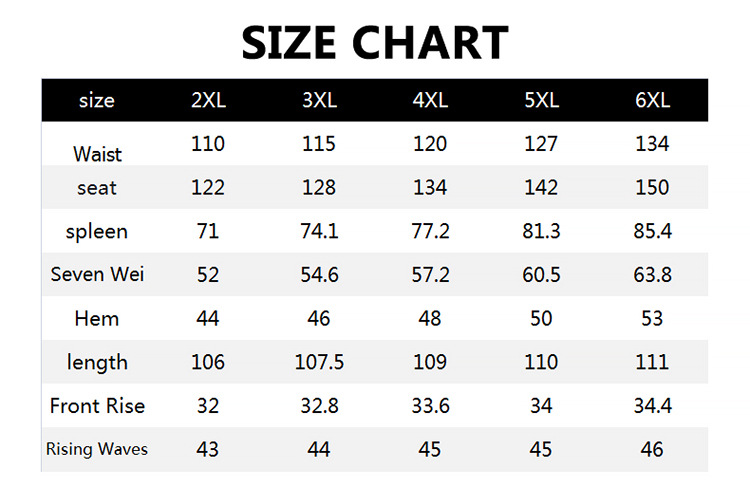
Task: Select the Waist row label
Action: [x=97, y=154]
